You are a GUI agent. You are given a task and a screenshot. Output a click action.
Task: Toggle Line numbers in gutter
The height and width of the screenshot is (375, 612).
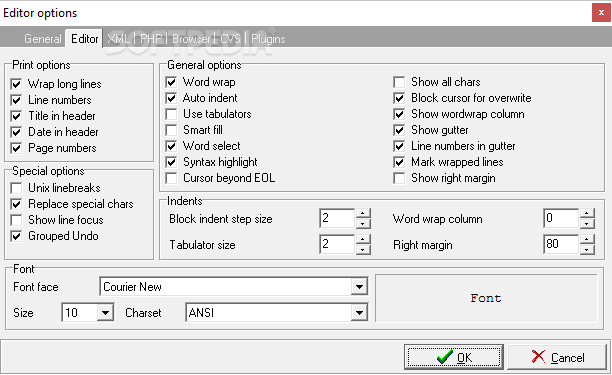click(399, 146)
